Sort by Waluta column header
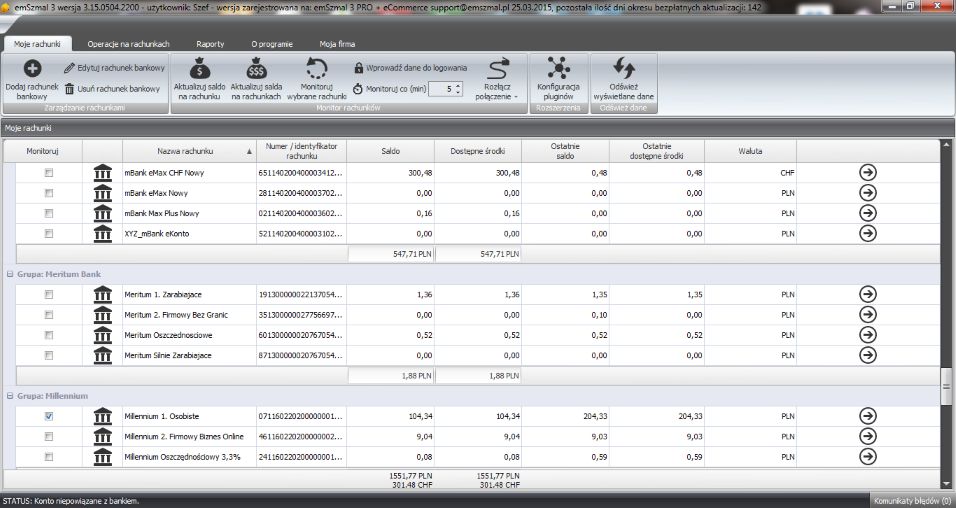956x508 pixels. click(750, 151)
